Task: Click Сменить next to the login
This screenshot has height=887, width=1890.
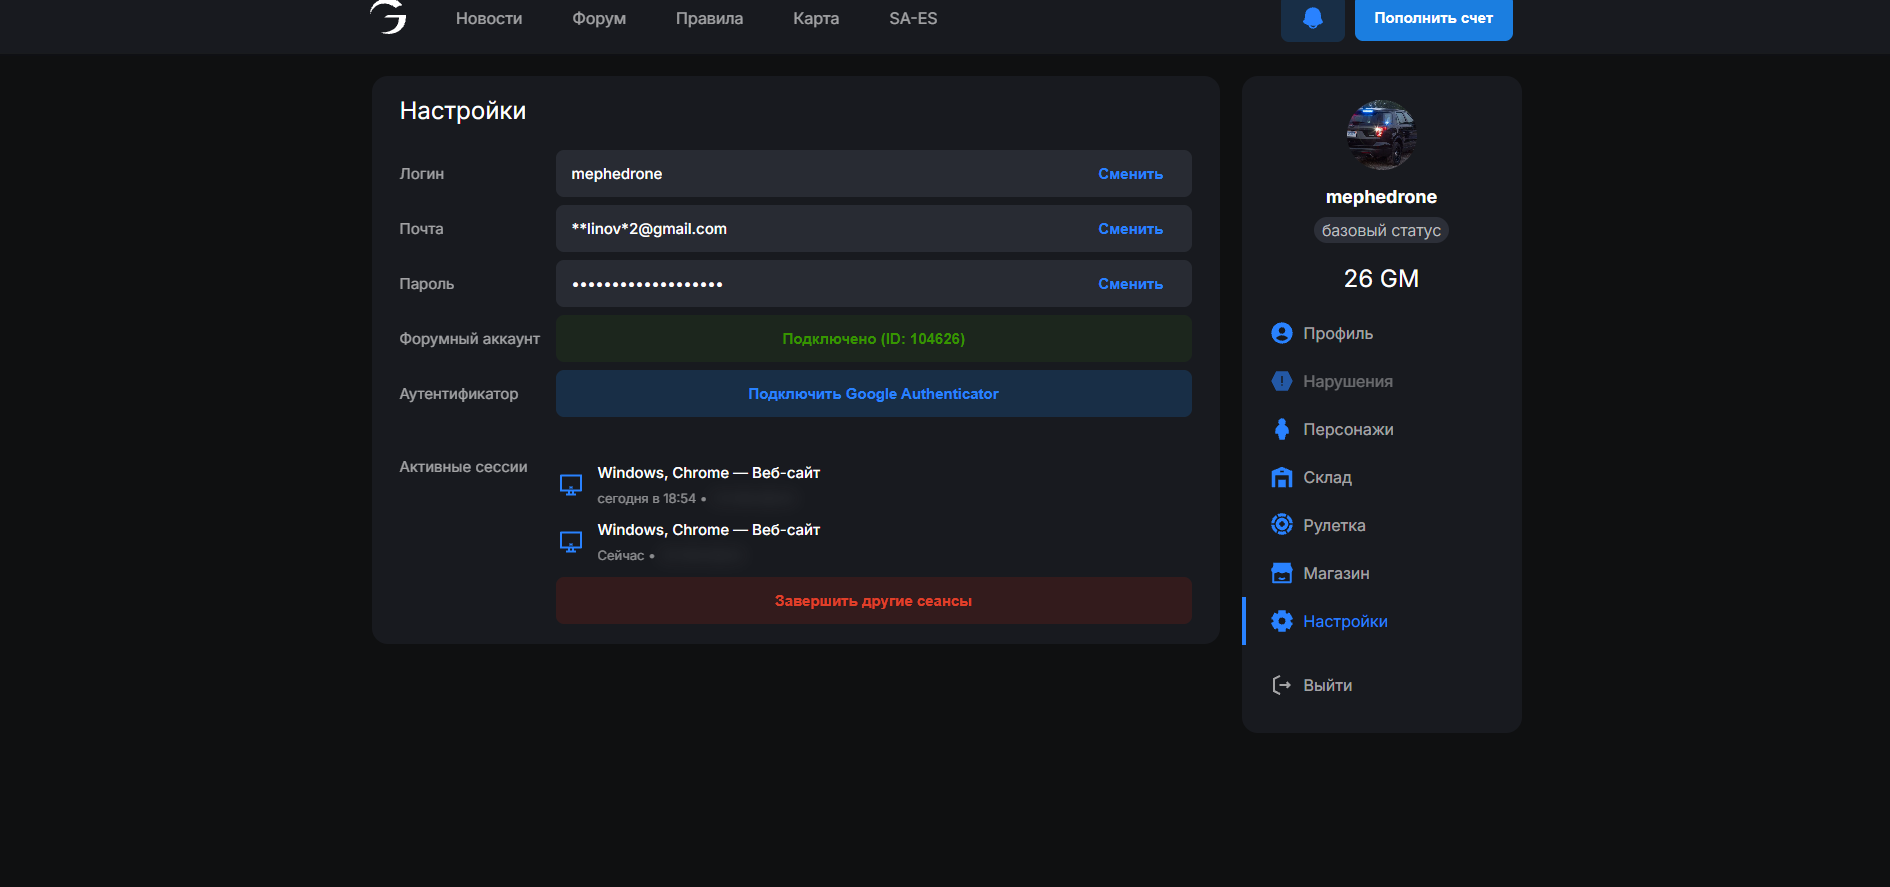Action: coord(1130,174)
